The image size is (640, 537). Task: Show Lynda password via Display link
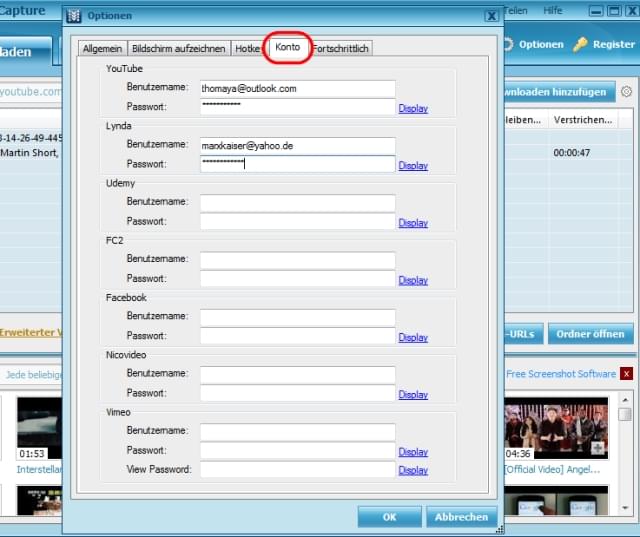(x=413, y=166)
